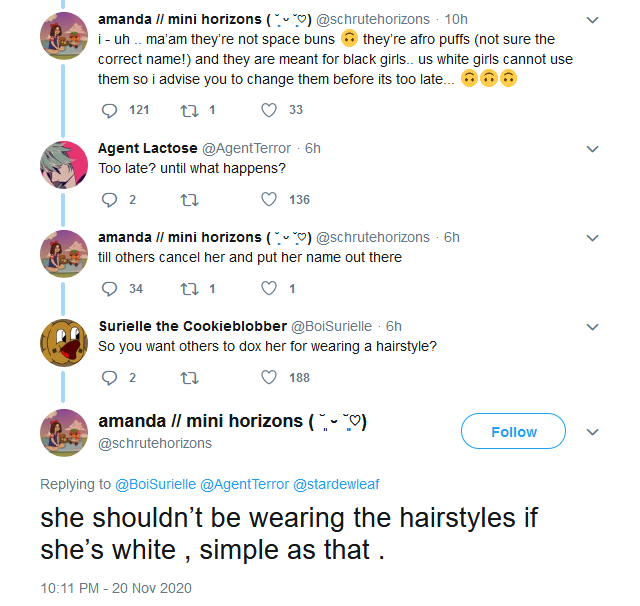Reply to Agent Lactose's tweet
This screenshot has width=640, height=606.
pyautogui.click(x=110, y=199)
